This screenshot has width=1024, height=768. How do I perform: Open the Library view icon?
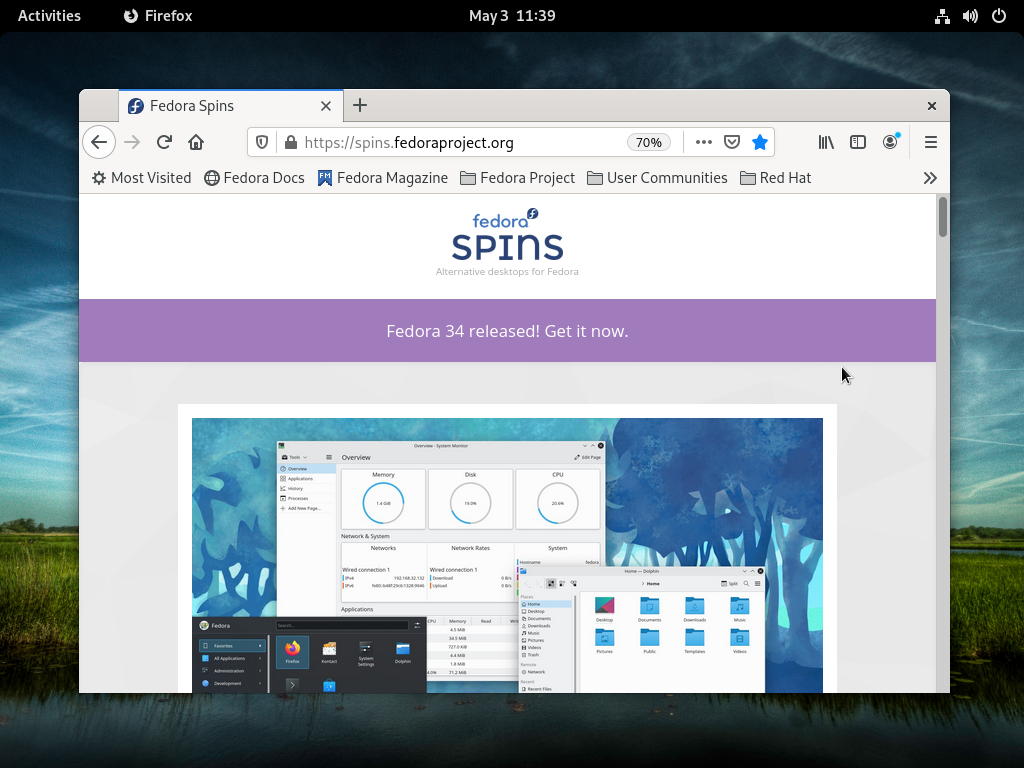pyautogui.click(x=826, y=142)
